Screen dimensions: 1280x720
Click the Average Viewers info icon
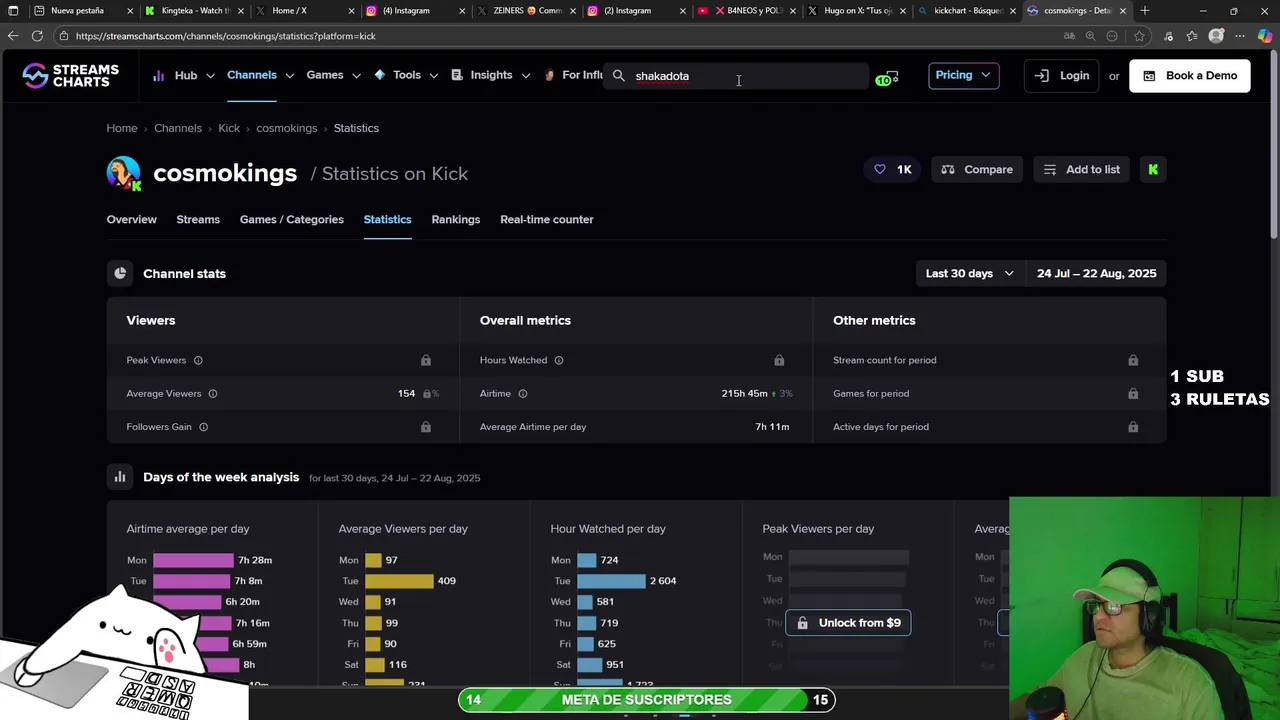213,394
